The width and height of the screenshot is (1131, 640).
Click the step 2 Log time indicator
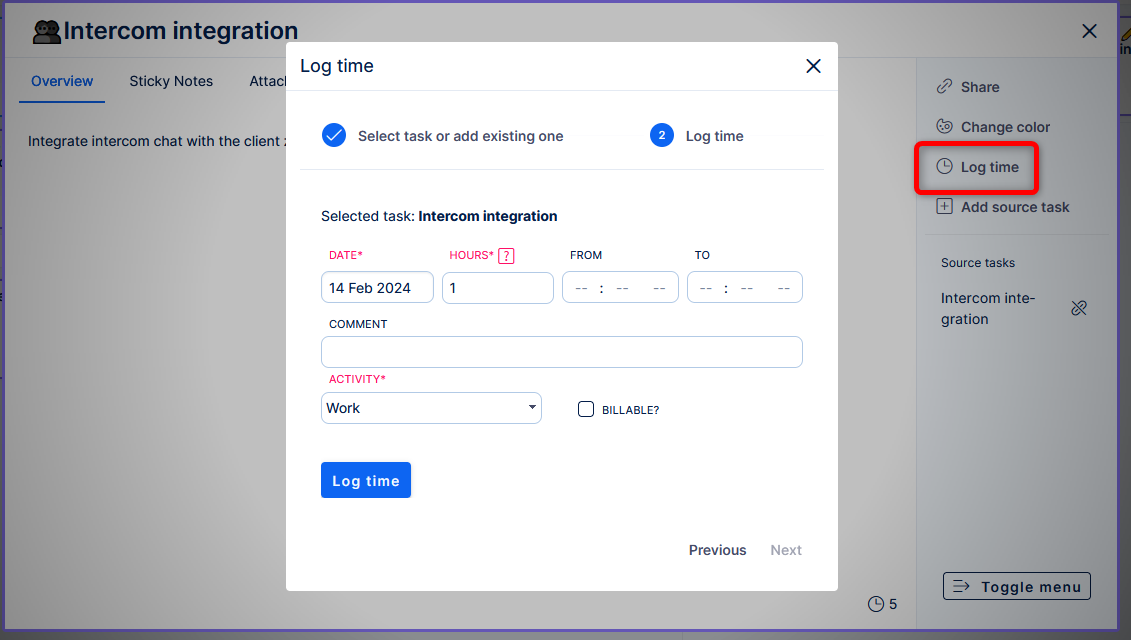click(662, 136)
